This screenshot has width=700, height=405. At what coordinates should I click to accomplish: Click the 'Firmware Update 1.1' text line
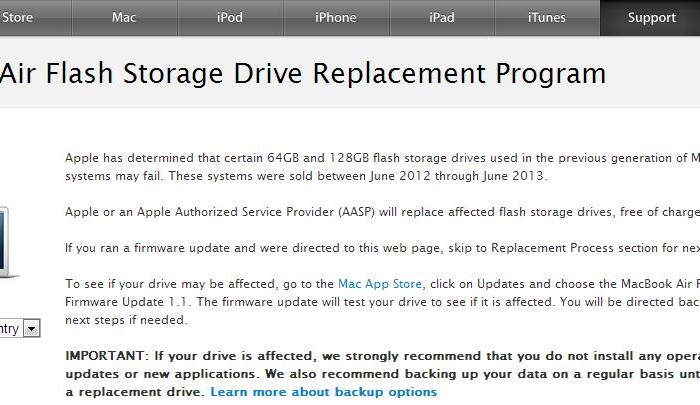pos(380,302)
